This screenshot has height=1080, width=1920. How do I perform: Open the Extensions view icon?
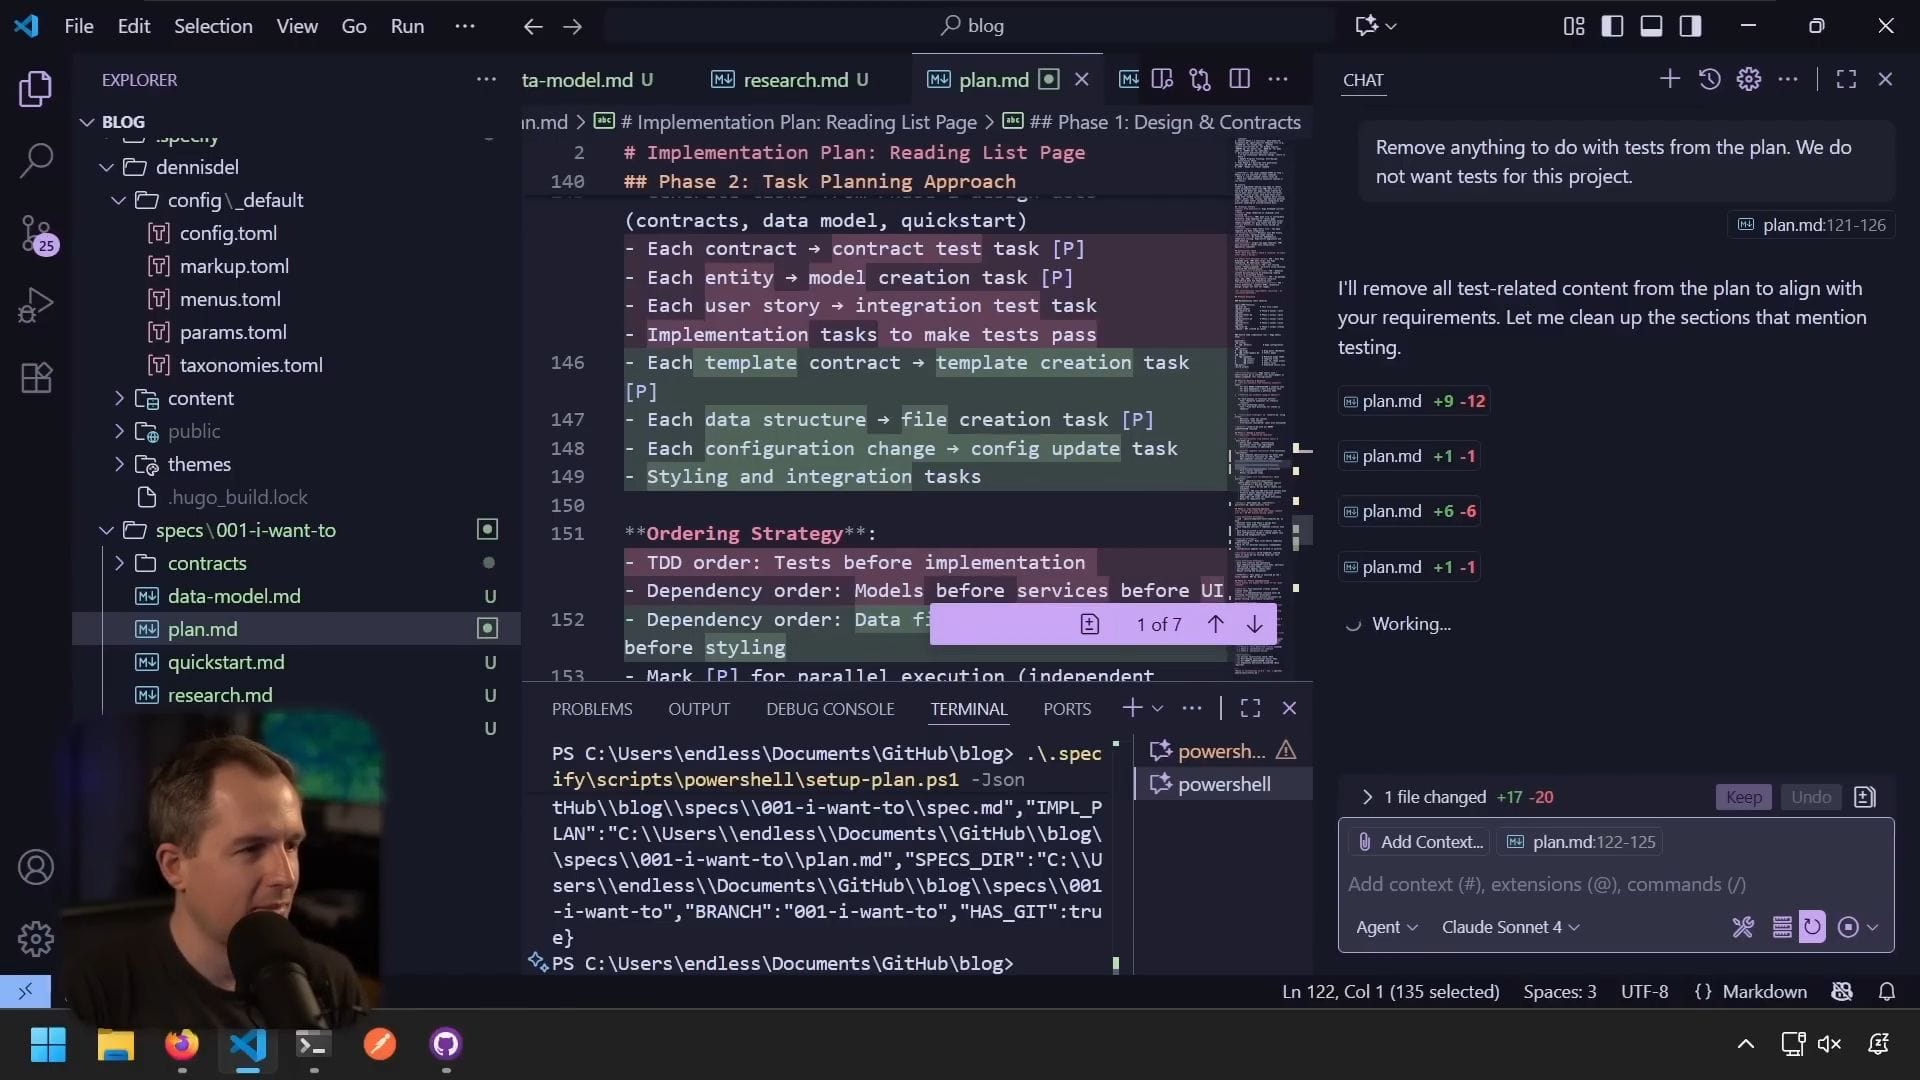pyautogui.click(x=36, y=378)
